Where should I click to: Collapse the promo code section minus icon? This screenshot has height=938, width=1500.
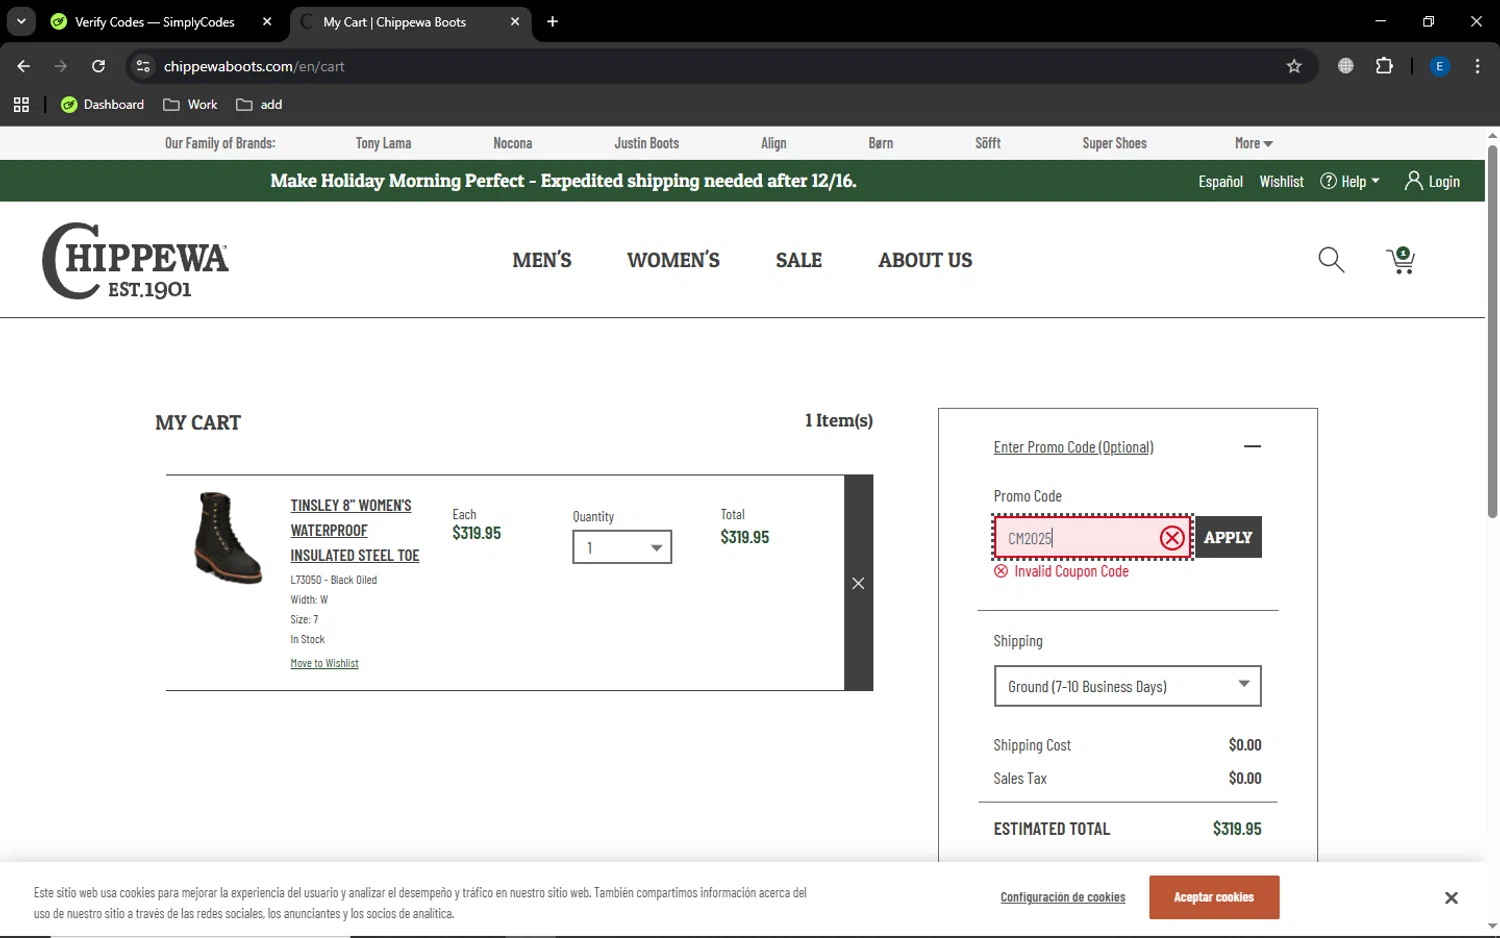point(1252,446)
